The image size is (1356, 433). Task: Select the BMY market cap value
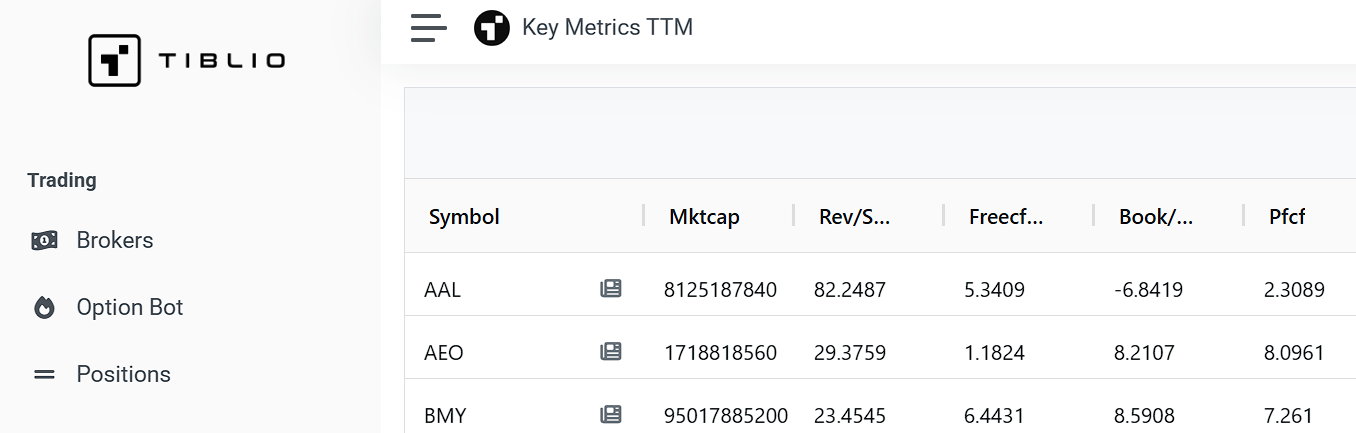pos(726,415)
